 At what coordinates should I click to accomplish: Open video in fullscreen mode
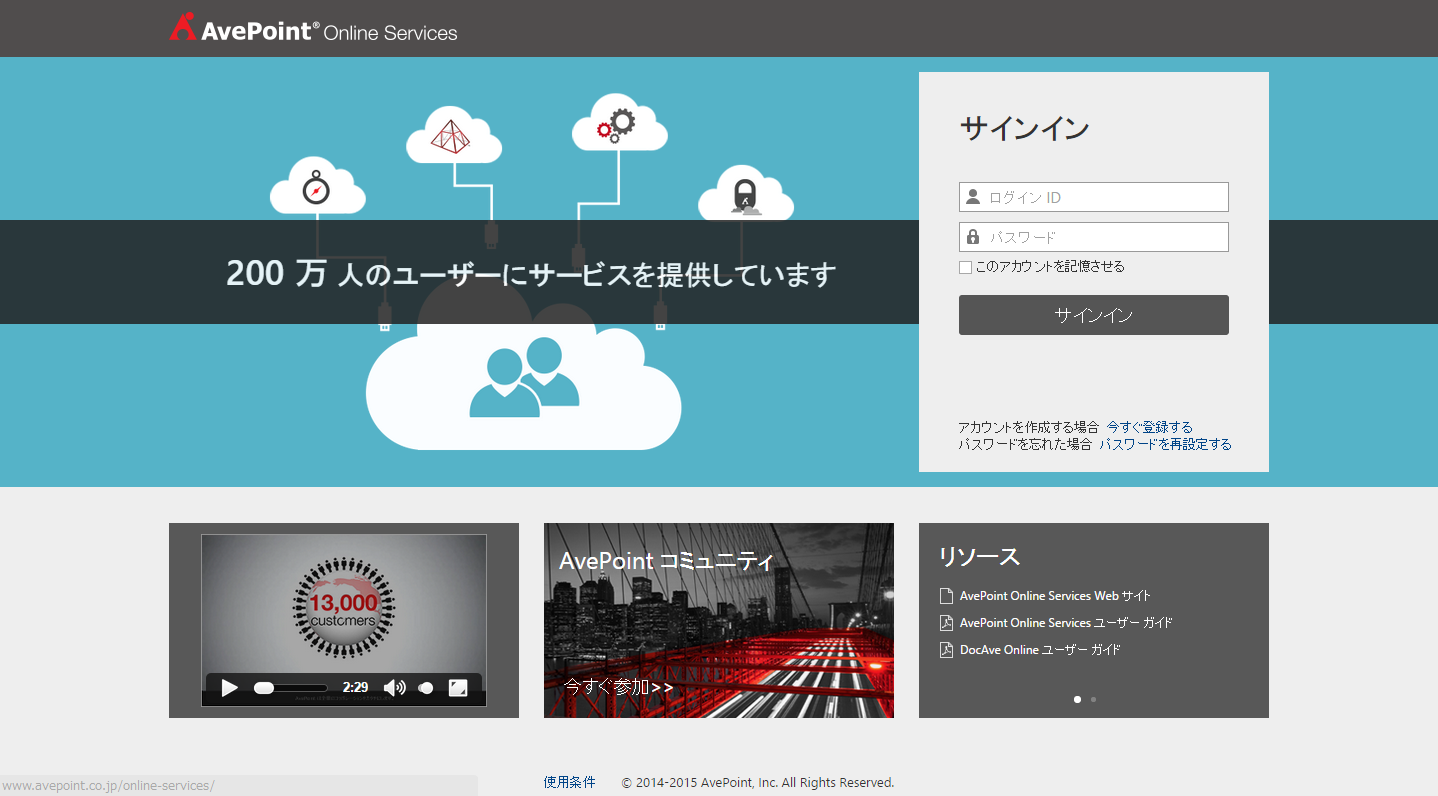coord(458,688)
